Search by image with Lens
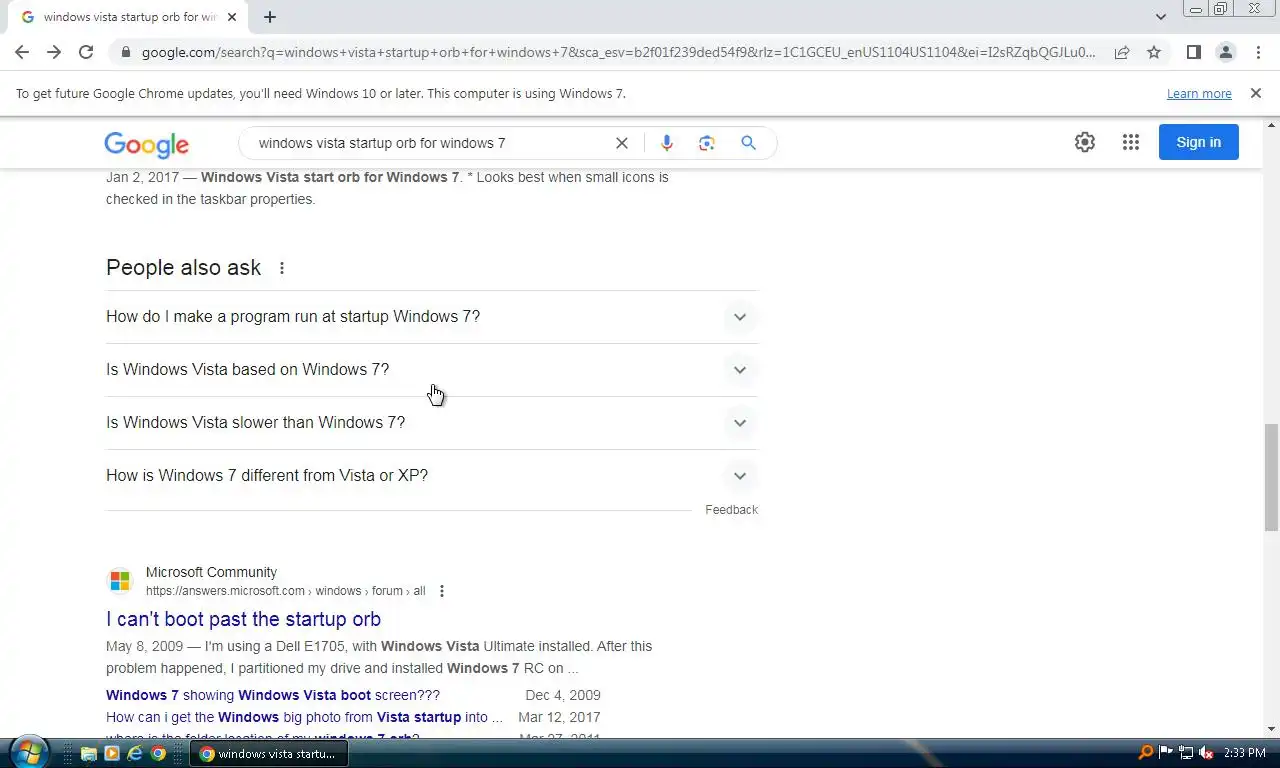The height and width of the screenshot is (768, 1280). click(707, 143)
